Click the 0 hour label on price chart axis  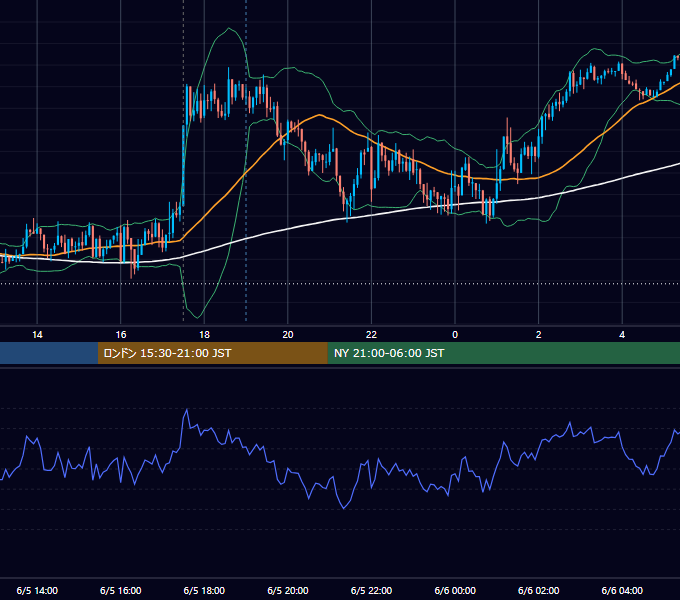pos(455,335)
